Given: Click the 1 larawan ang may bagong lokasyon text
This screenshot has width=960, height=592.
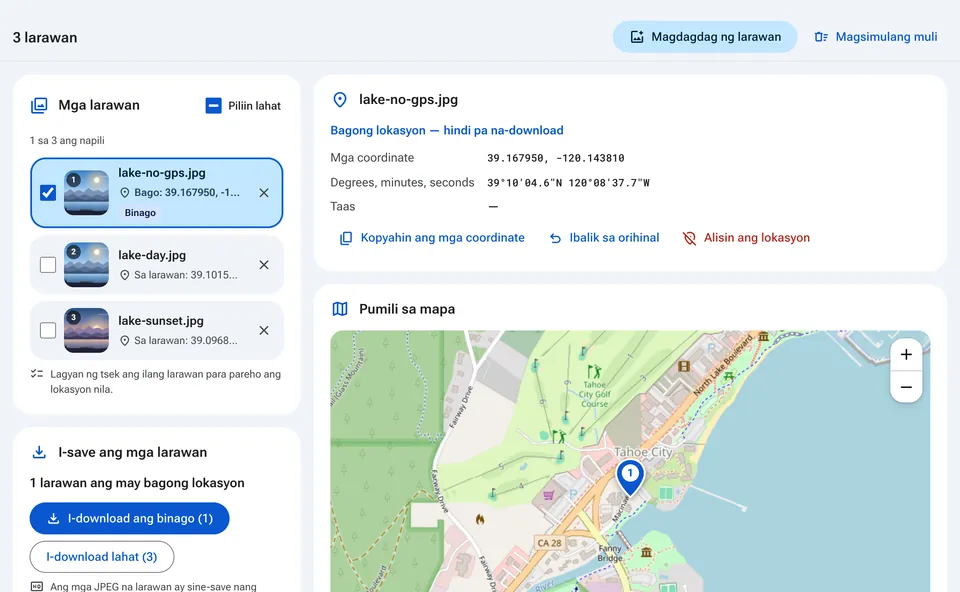Looking at the screenshot, I should pos(137,483).
